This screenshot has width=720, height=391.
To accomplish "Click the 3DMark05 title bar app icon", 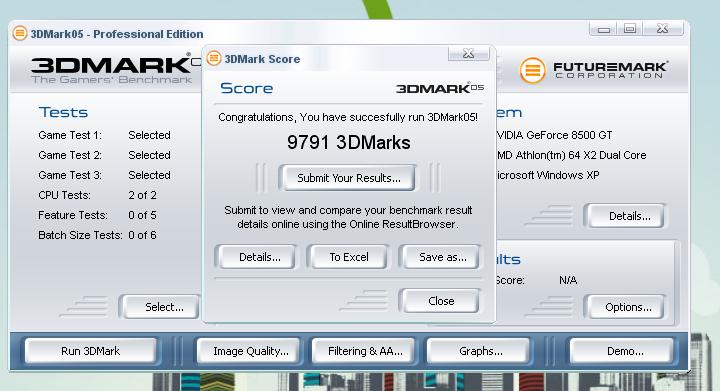I will coord(20,34).
